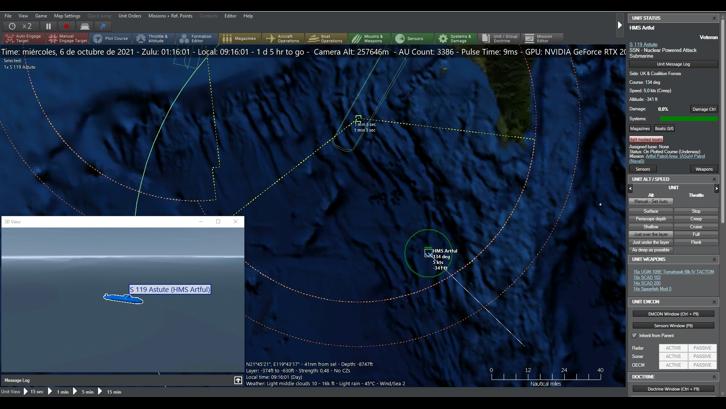Run Unit View for 5 min
The width and height of the screenshot is (726, 409).
[84, 392]
